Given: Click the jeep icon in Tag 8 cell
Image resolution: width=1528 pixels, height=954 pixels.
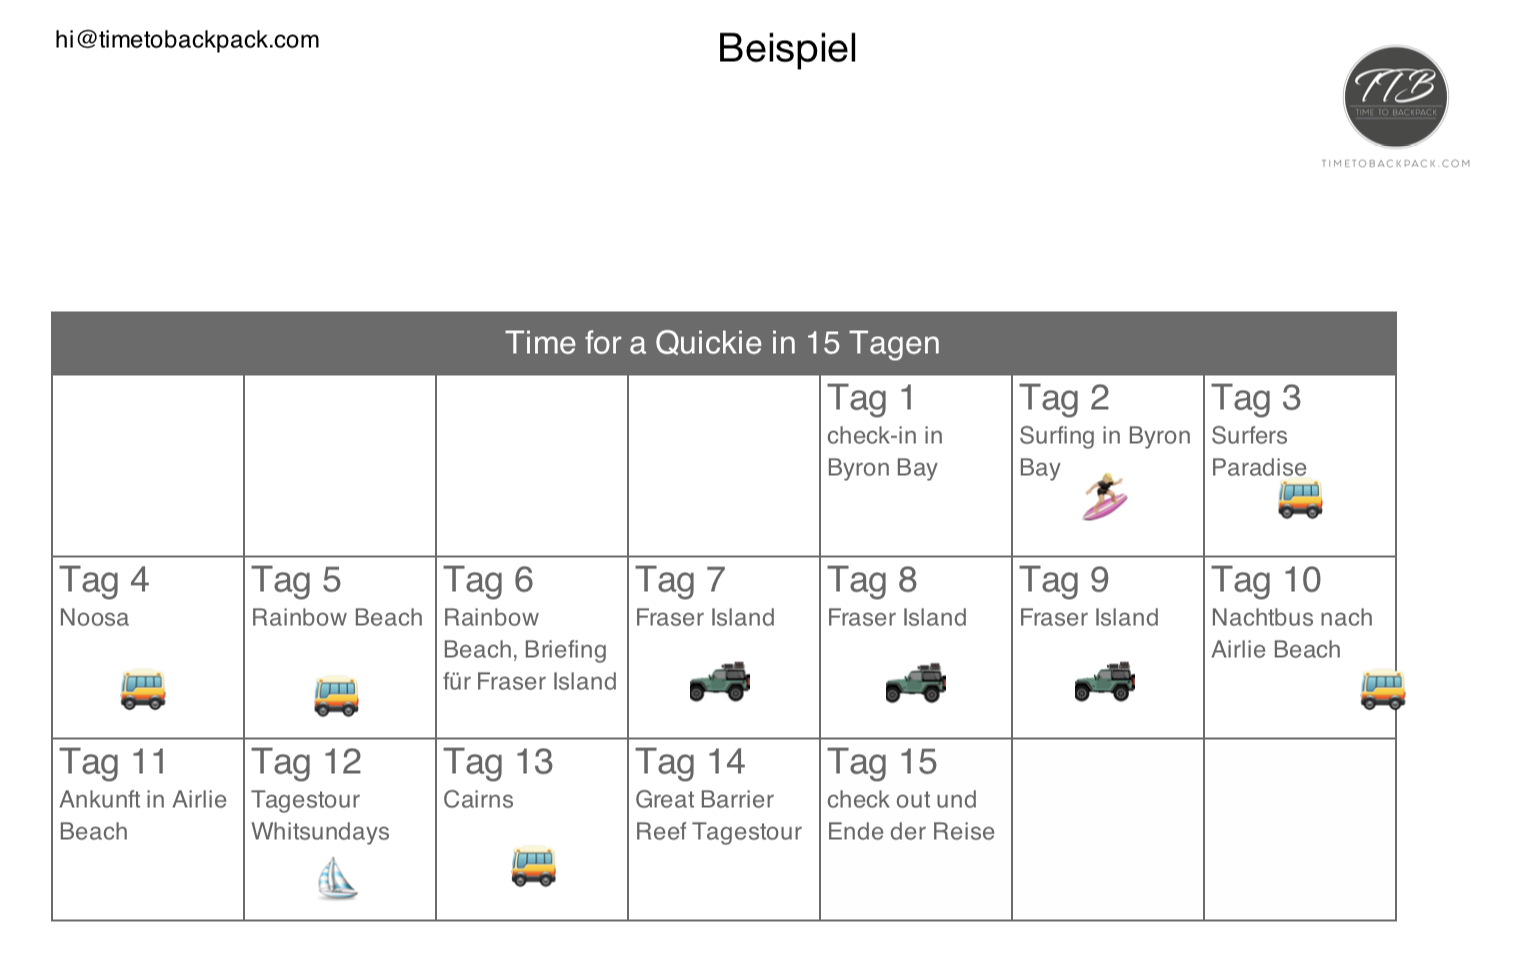Looking at the screenshot, I should click(x=915, y=683).
